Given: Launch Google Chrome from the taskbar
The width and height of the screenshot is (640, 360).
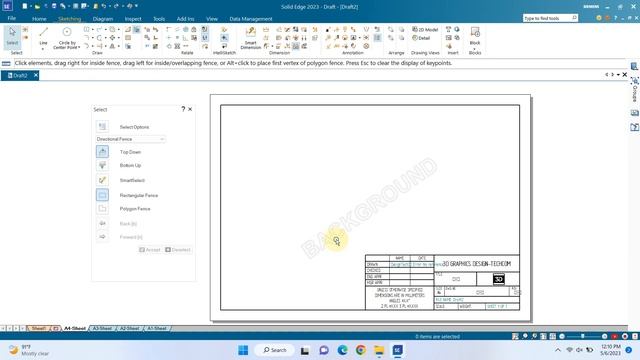Looking at the screenshot, I should pos(361,350).
